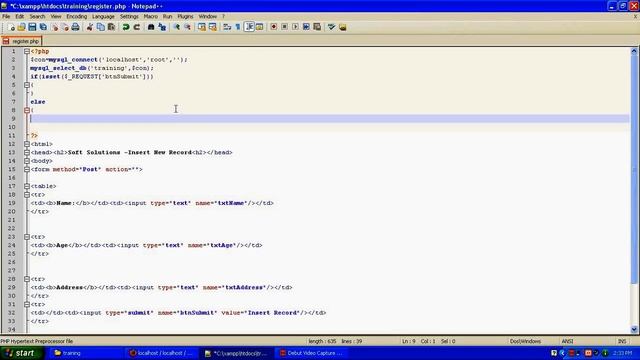Open the Settings menu
The image size is (640, 360).
click(129, 17)
